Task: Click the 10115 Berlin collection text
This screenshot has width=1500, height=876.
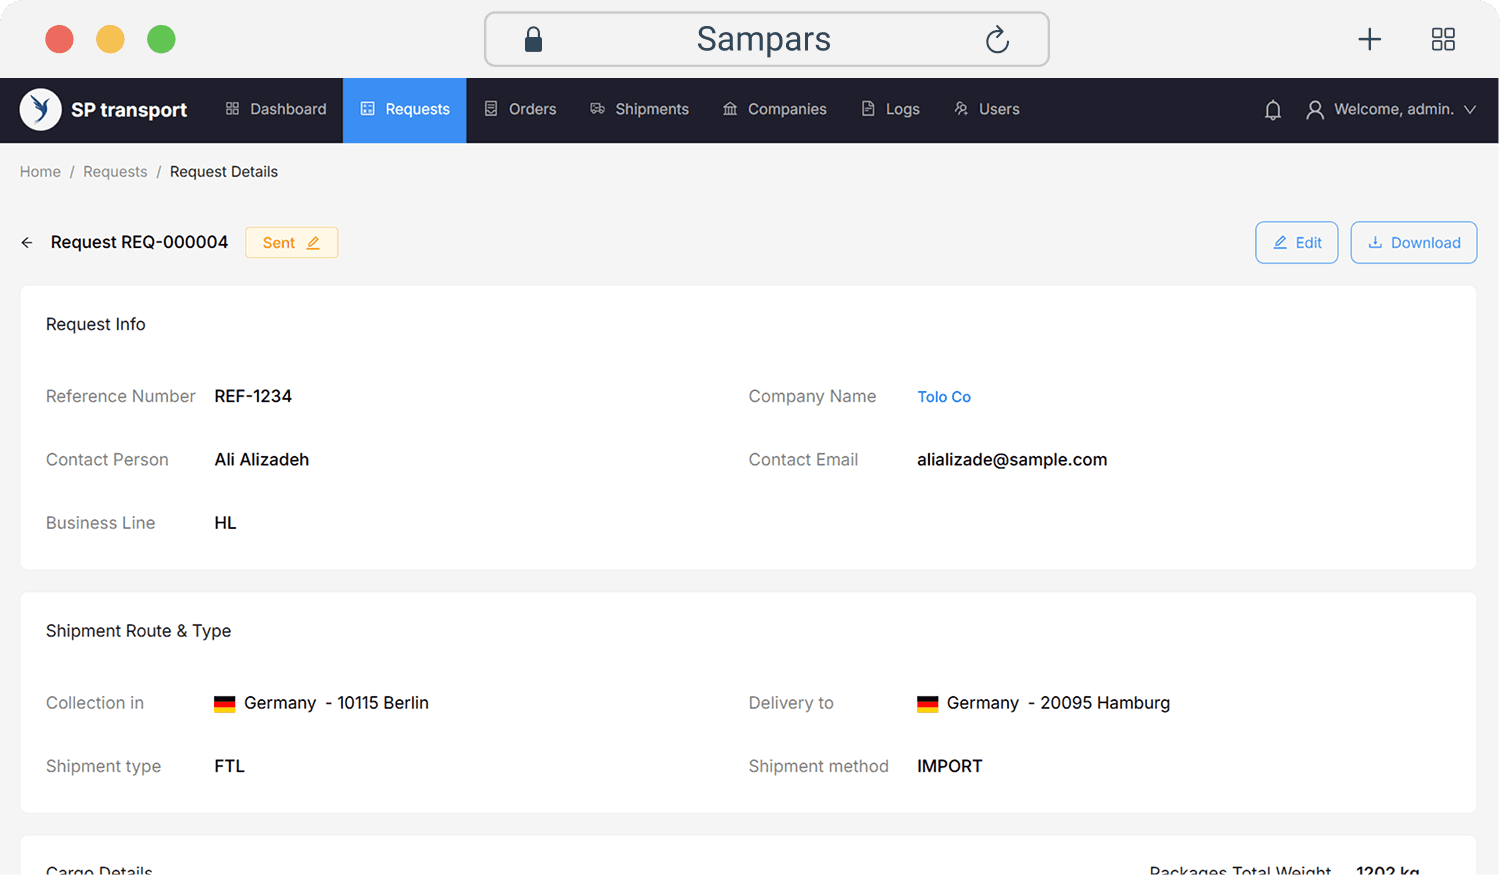Action: (x=383, y=703)
